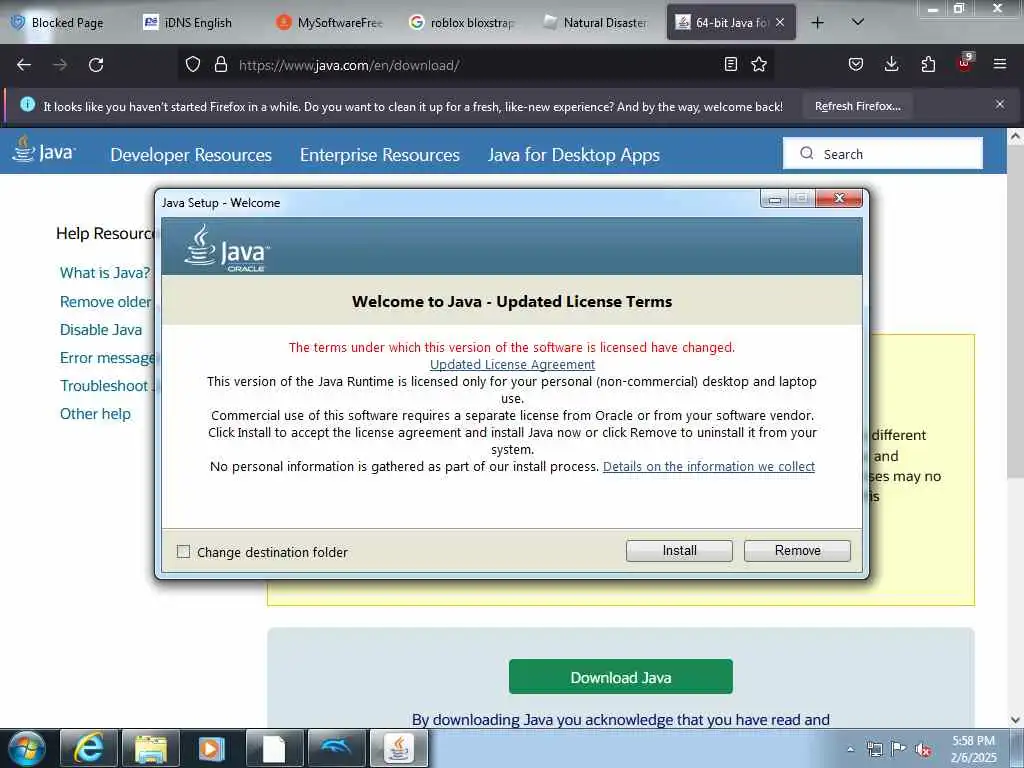Open the Pocket save icon
Screen dimensions: 1024x768
(856, 64)
